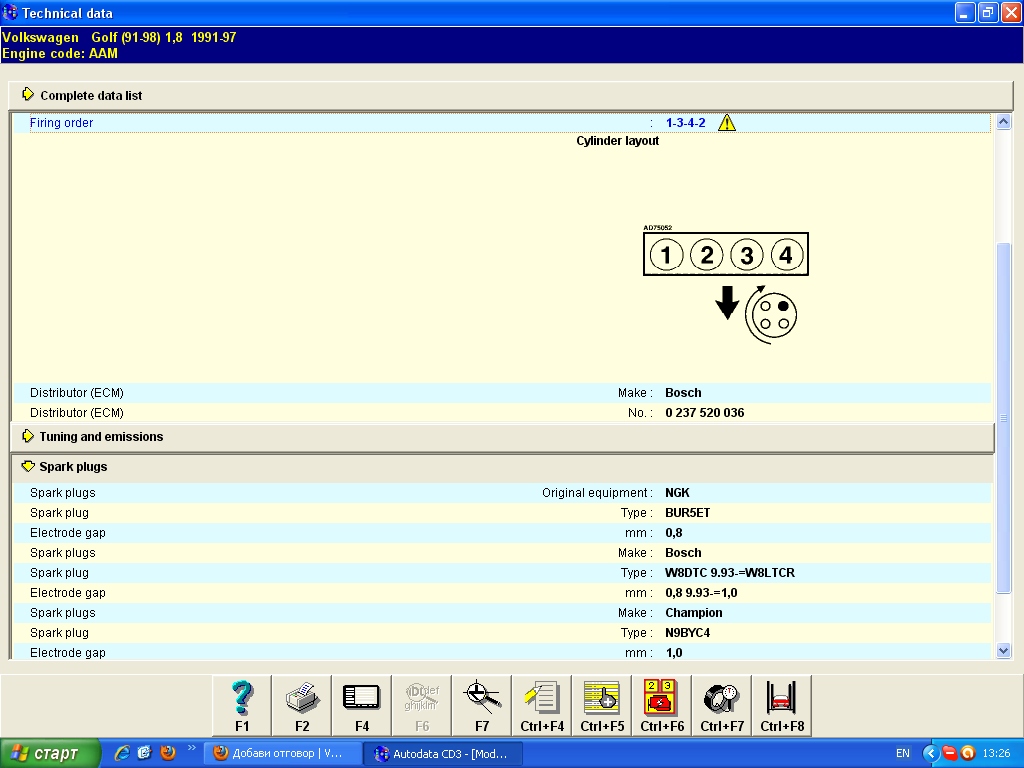Switch to Firefox window in taskbar
The image size is (1024, 768).
(277, 753)
